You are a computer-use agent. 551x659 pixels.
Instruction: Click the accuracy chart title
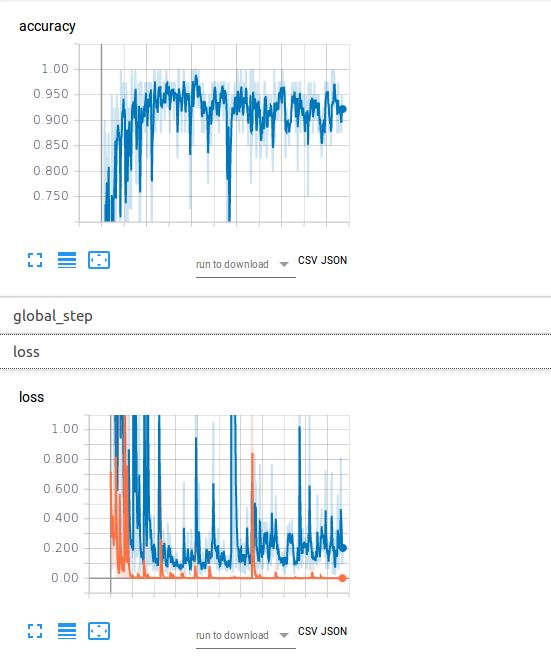click(47, 26)
